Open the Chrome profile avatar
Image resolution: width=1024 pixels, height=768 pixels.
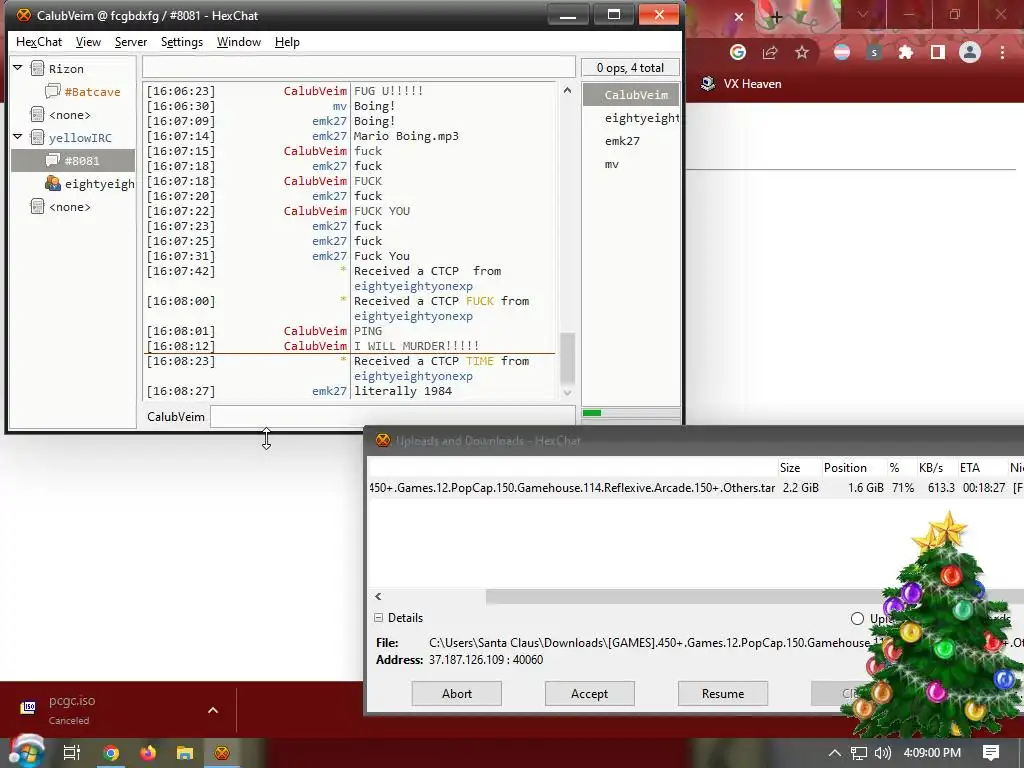[x=970, y=52]
